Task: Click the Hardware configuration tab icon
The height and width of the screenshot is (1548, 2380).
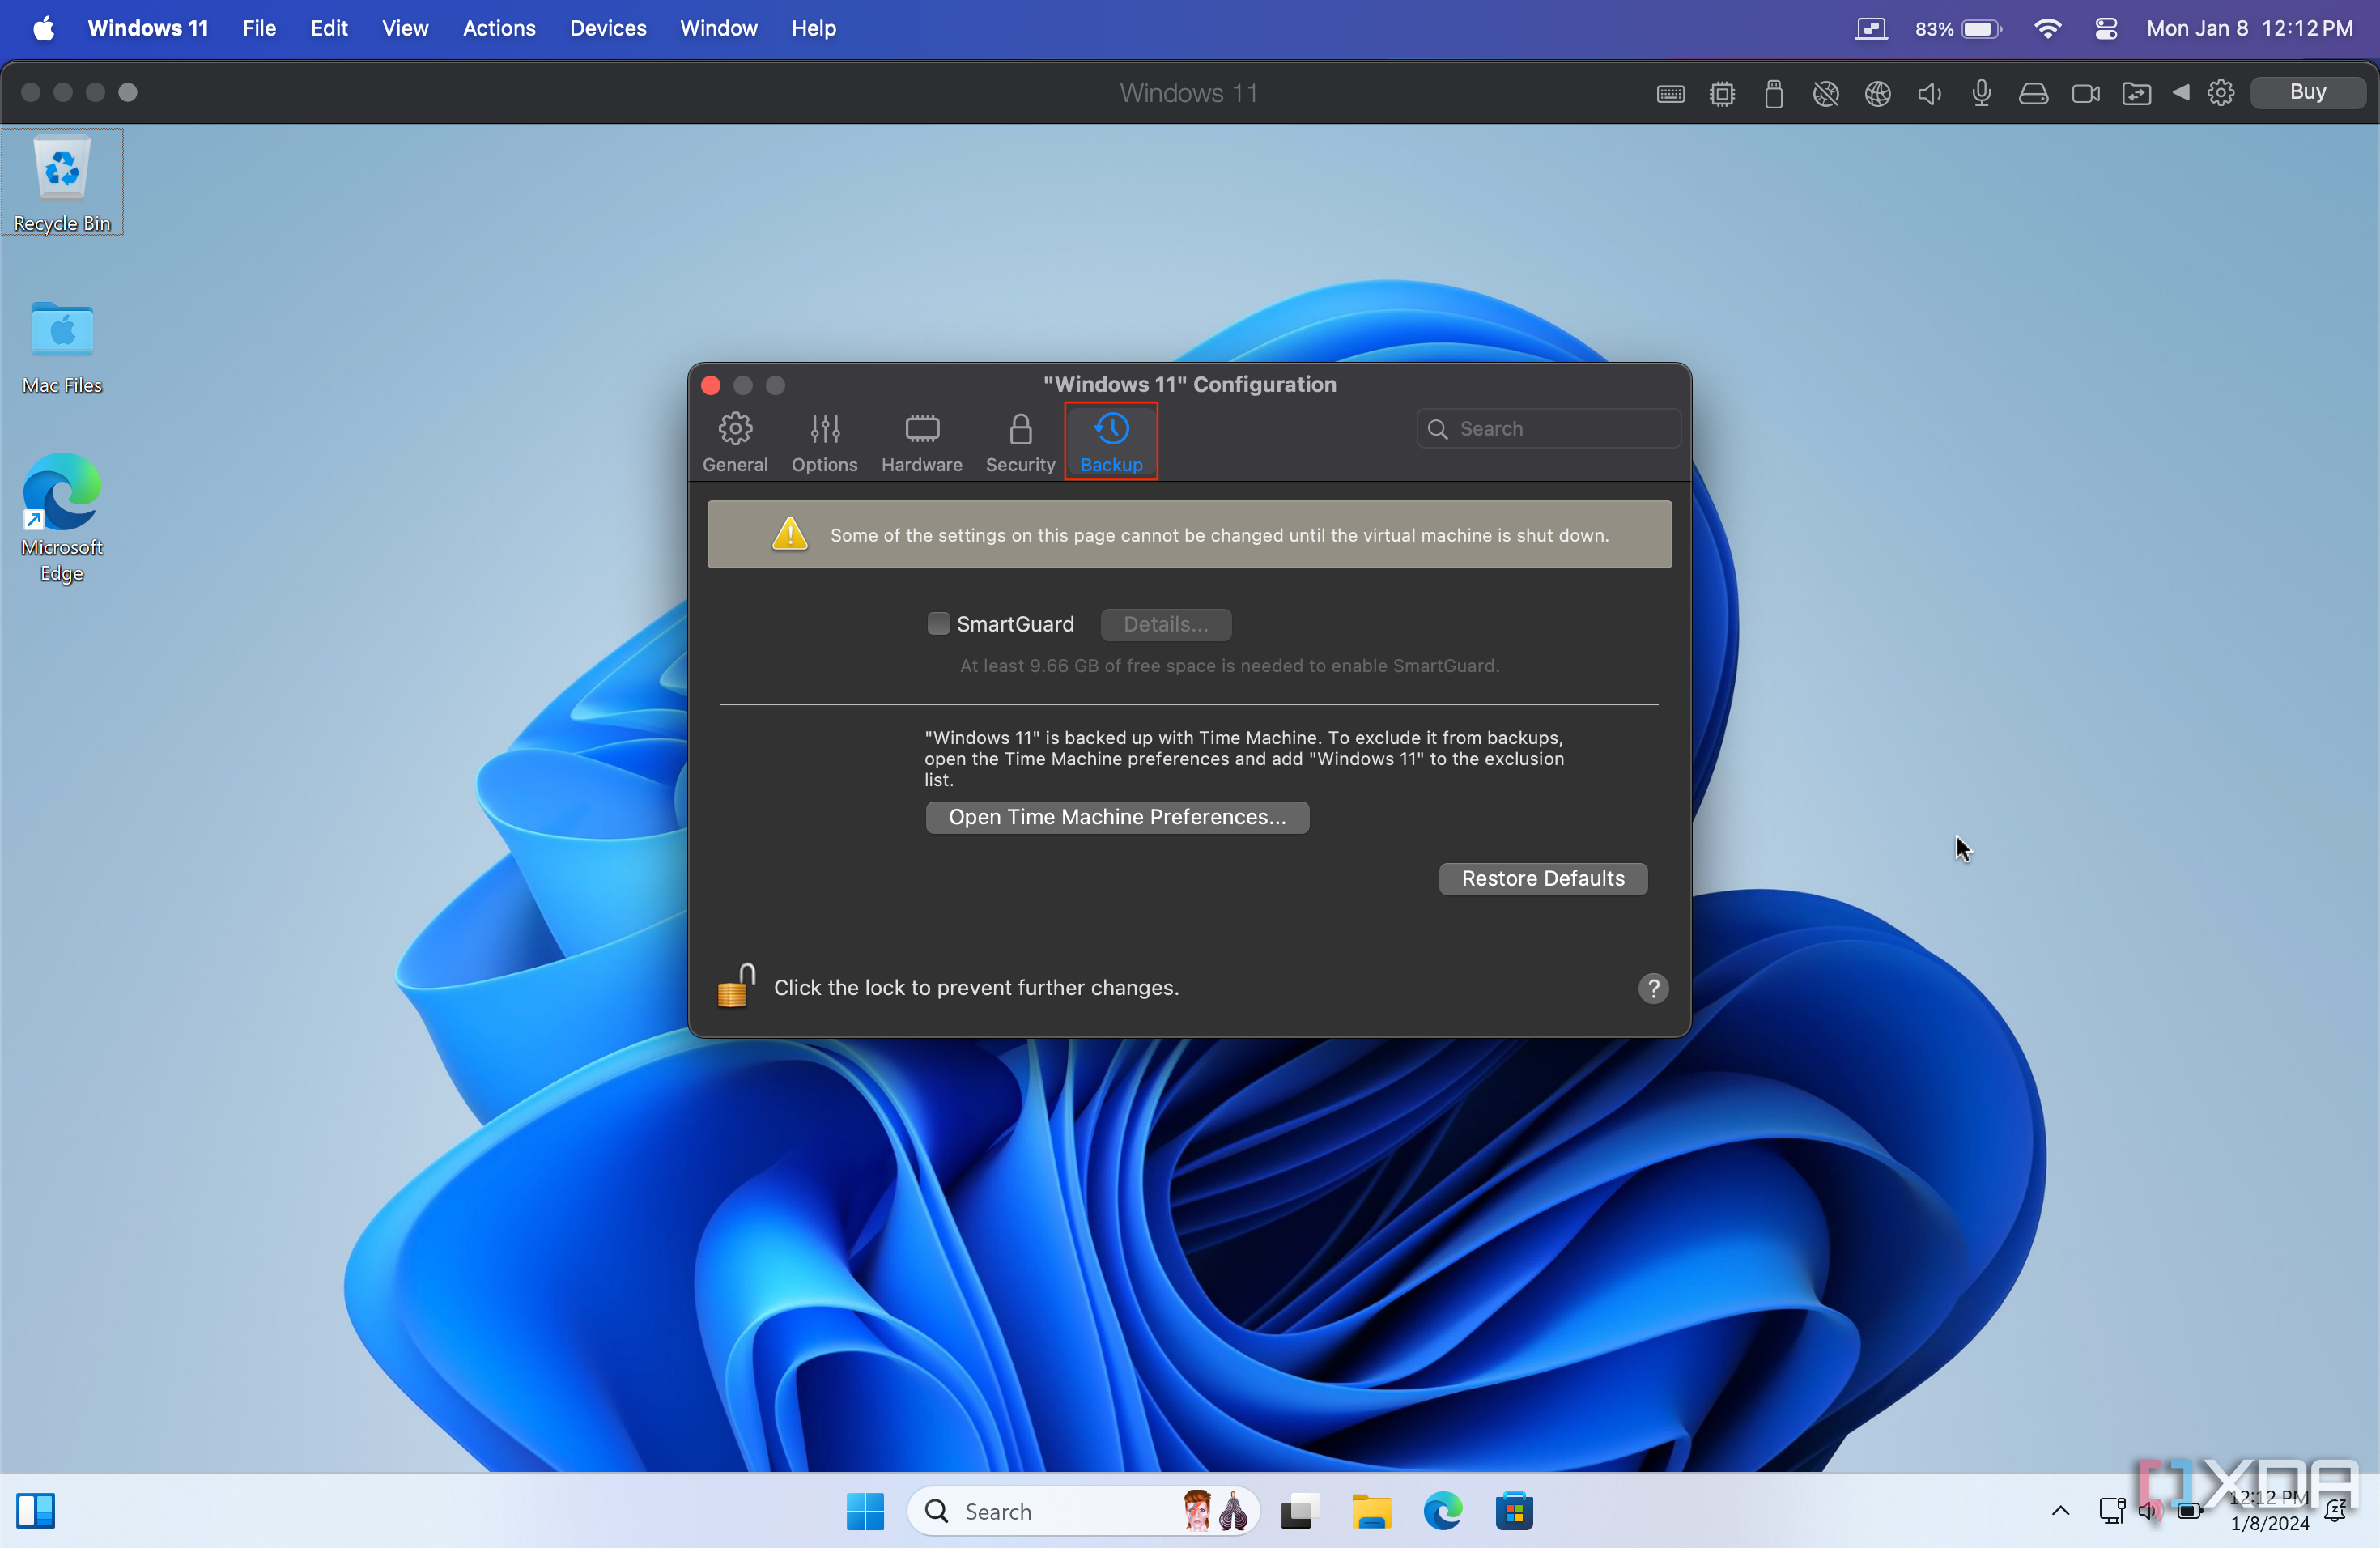Action: coord(921,428)
